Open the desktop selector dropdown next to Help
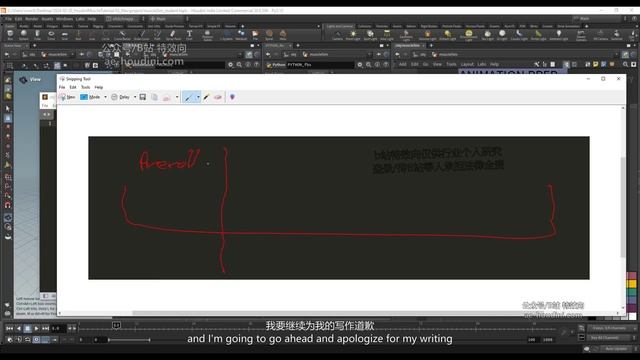The width and height of the screenshot is (640, 360). [124, 19]
